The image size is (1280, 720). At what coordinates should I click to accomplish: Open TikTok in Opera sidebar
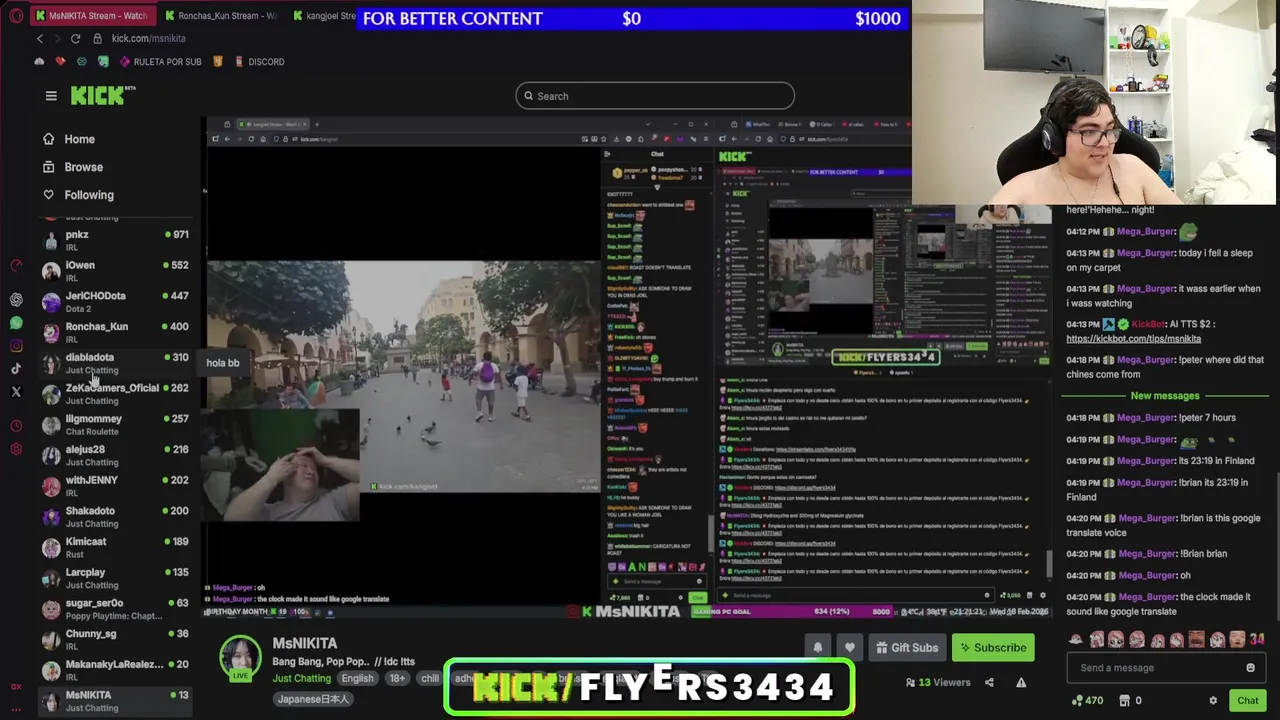(16, 369)
